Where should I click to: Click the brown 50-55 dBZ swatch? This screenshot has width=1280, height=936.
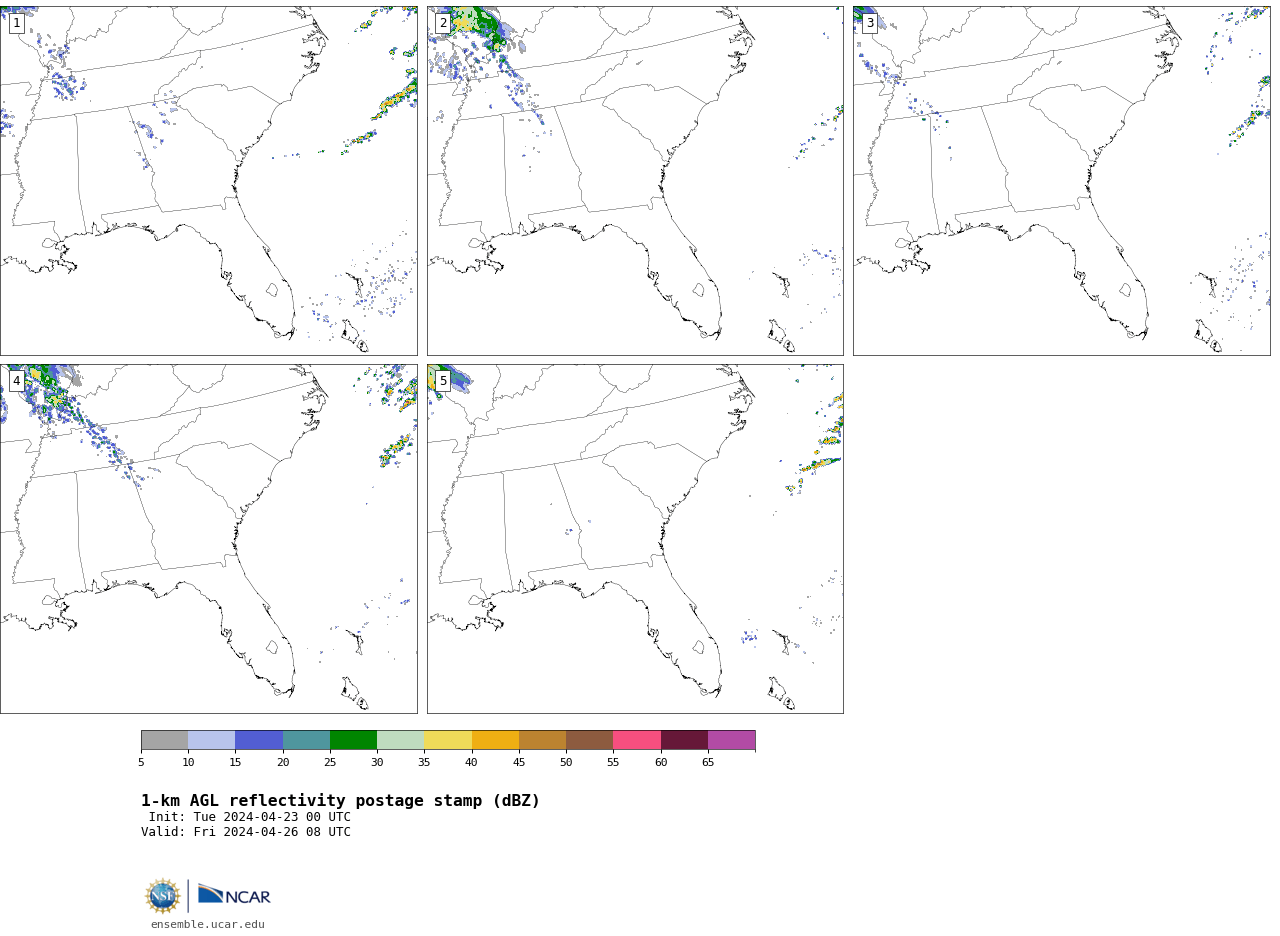click(x=589, y=740)
